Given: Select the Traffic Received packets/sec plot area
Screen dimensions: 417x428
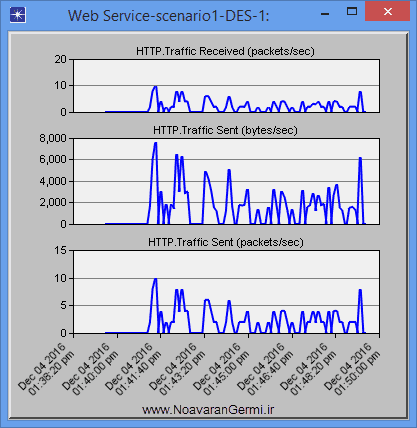Looking at the screenshot, I should coord(226,86).
